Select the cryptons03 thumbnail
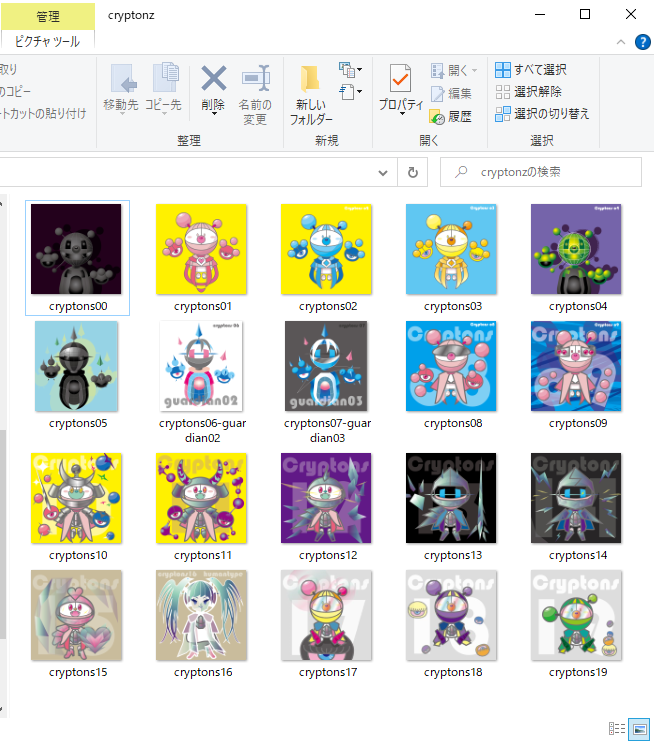Image resolution: width=655 pixels, height=741 pixels. coord(451,249)
